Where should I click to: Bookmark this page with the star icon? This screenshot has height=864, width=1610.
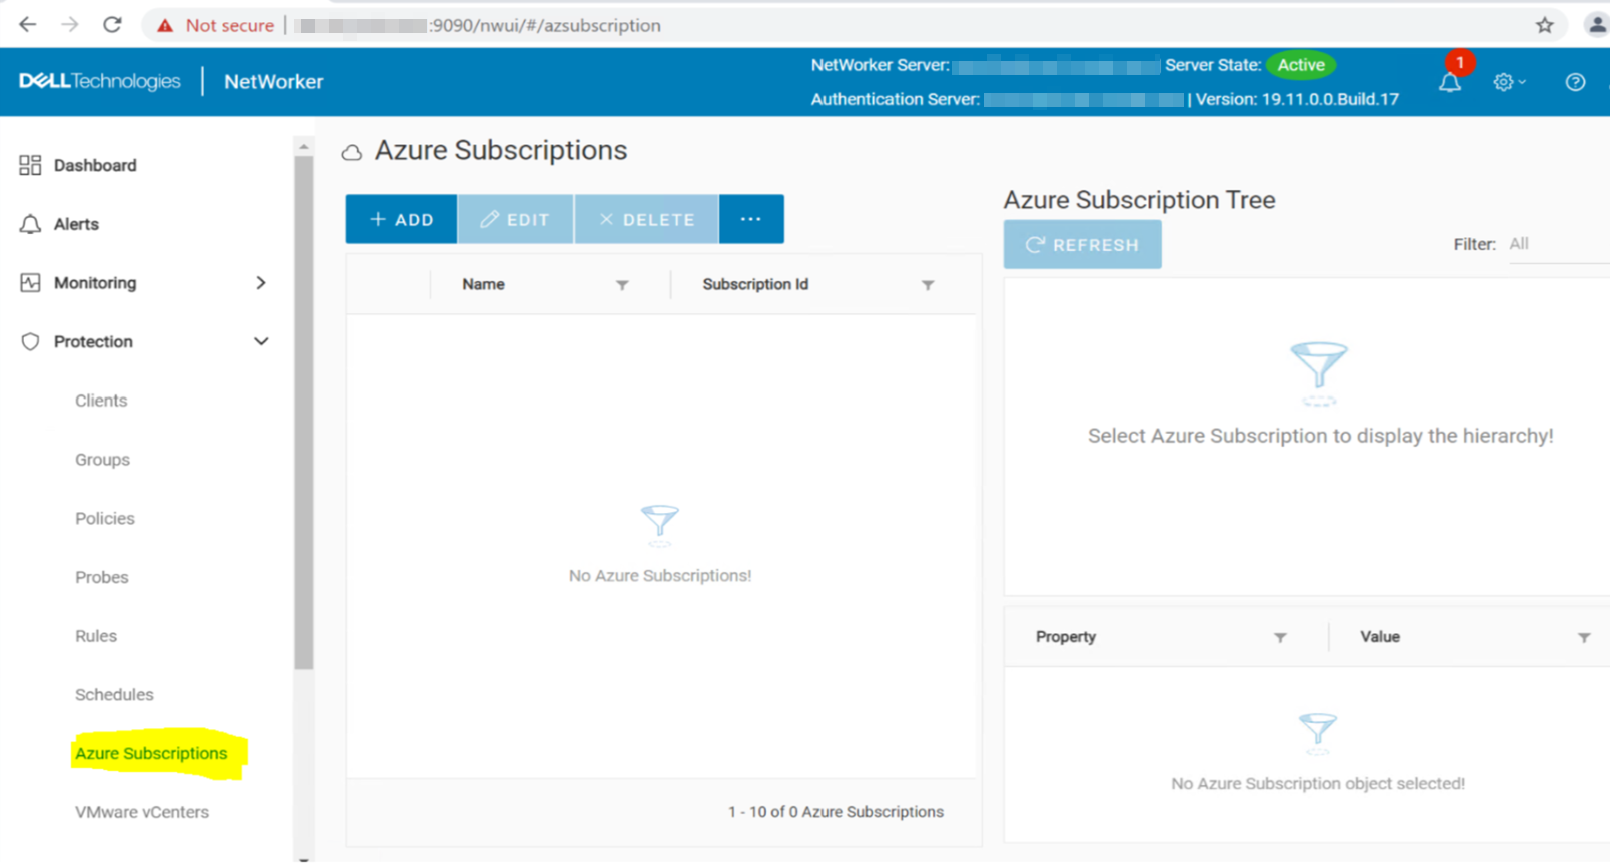pos(1544,25)
